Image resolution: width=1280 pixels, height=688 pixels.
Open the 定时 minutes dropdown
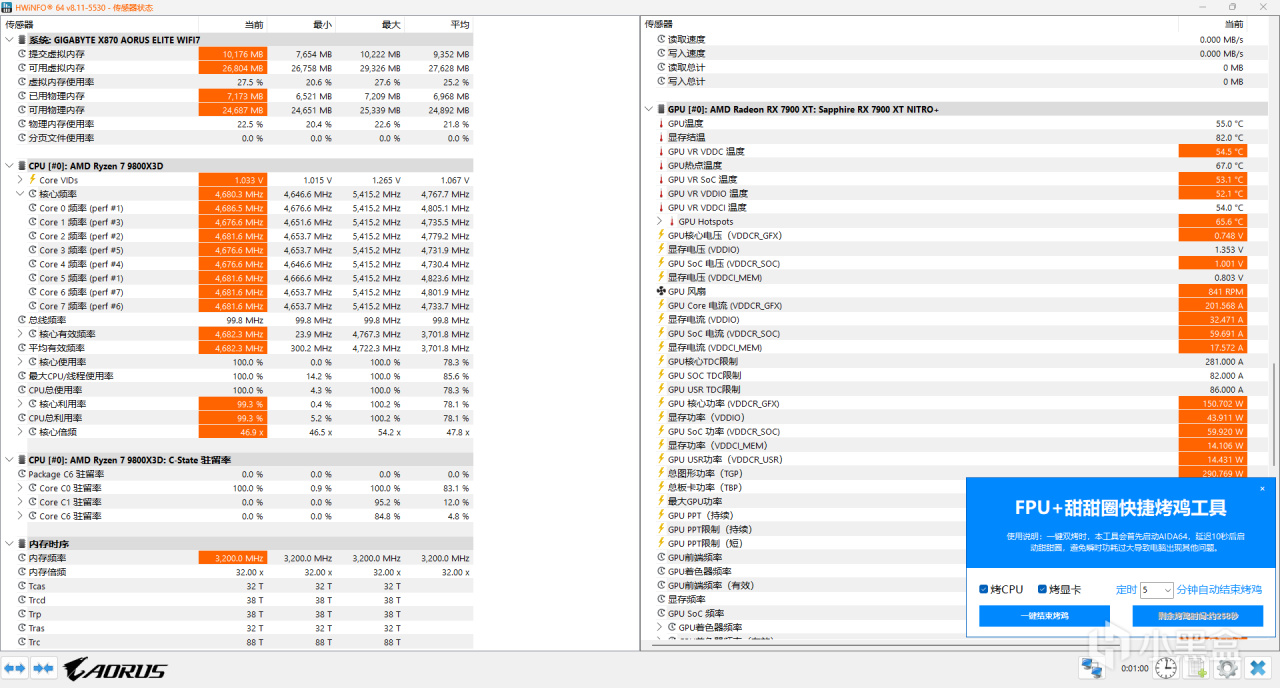click(1157, 590)
